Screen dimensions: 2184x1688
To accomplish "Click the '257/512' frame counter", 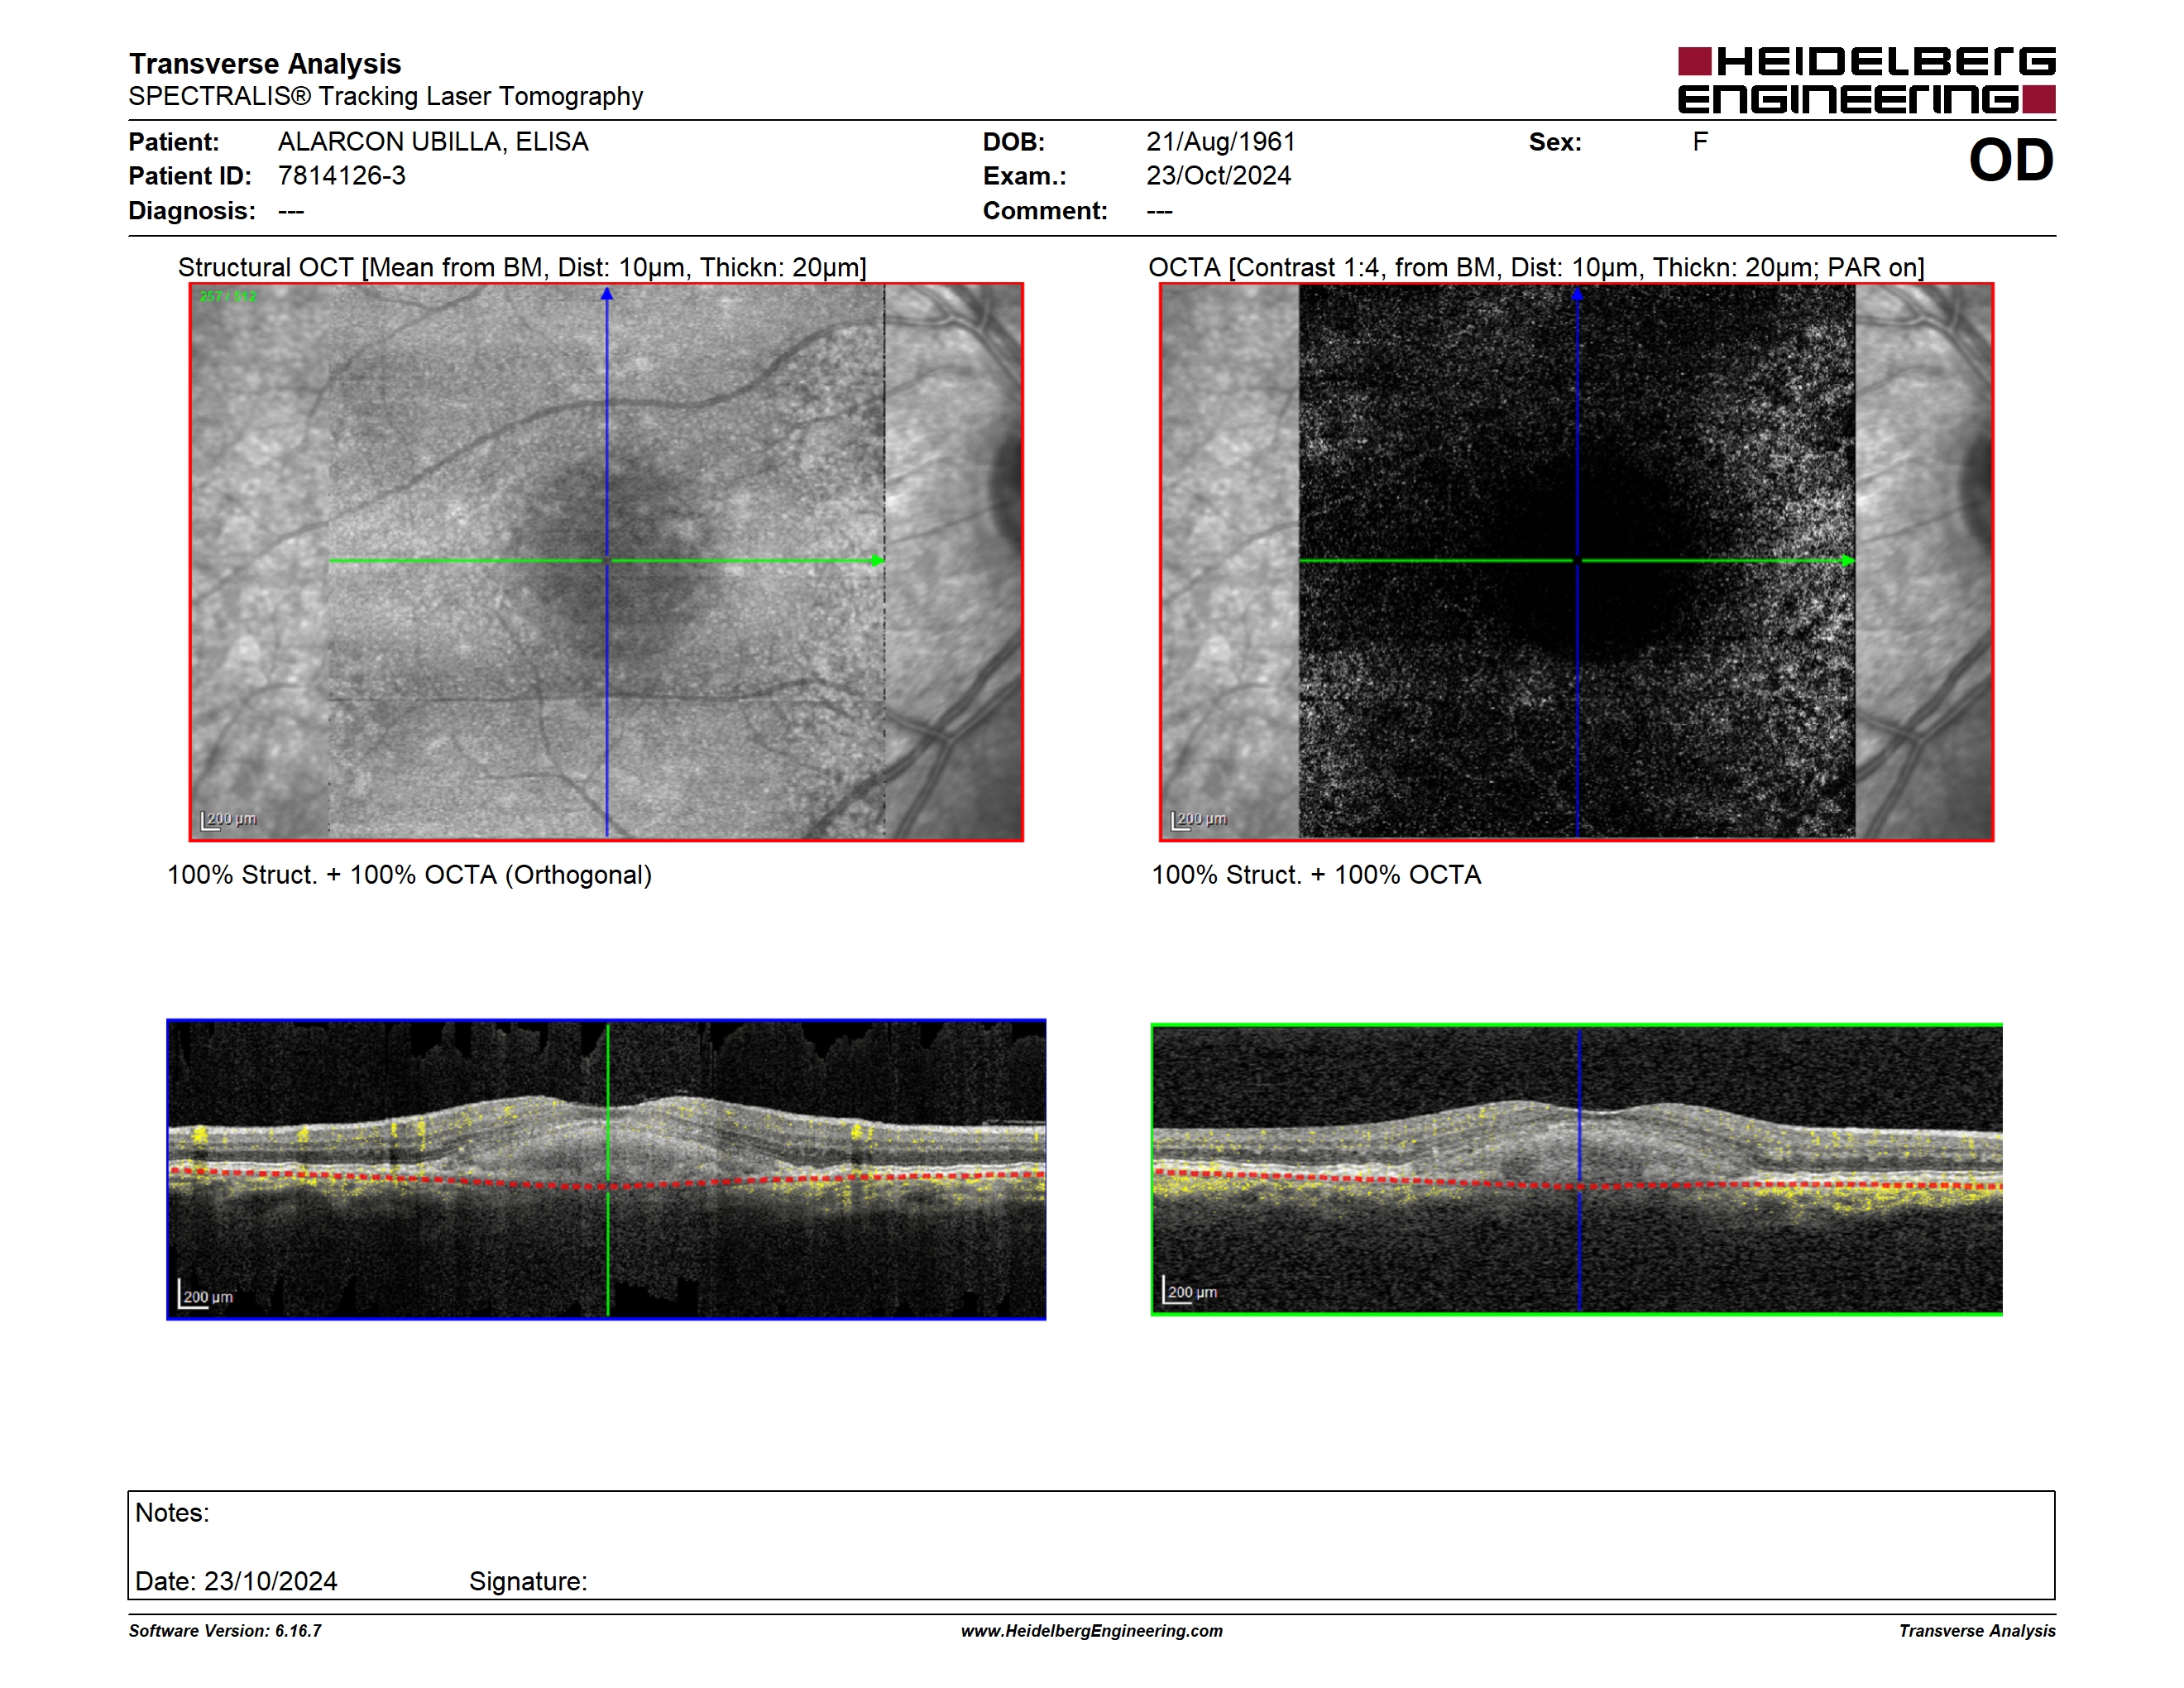I will [227, 296].
